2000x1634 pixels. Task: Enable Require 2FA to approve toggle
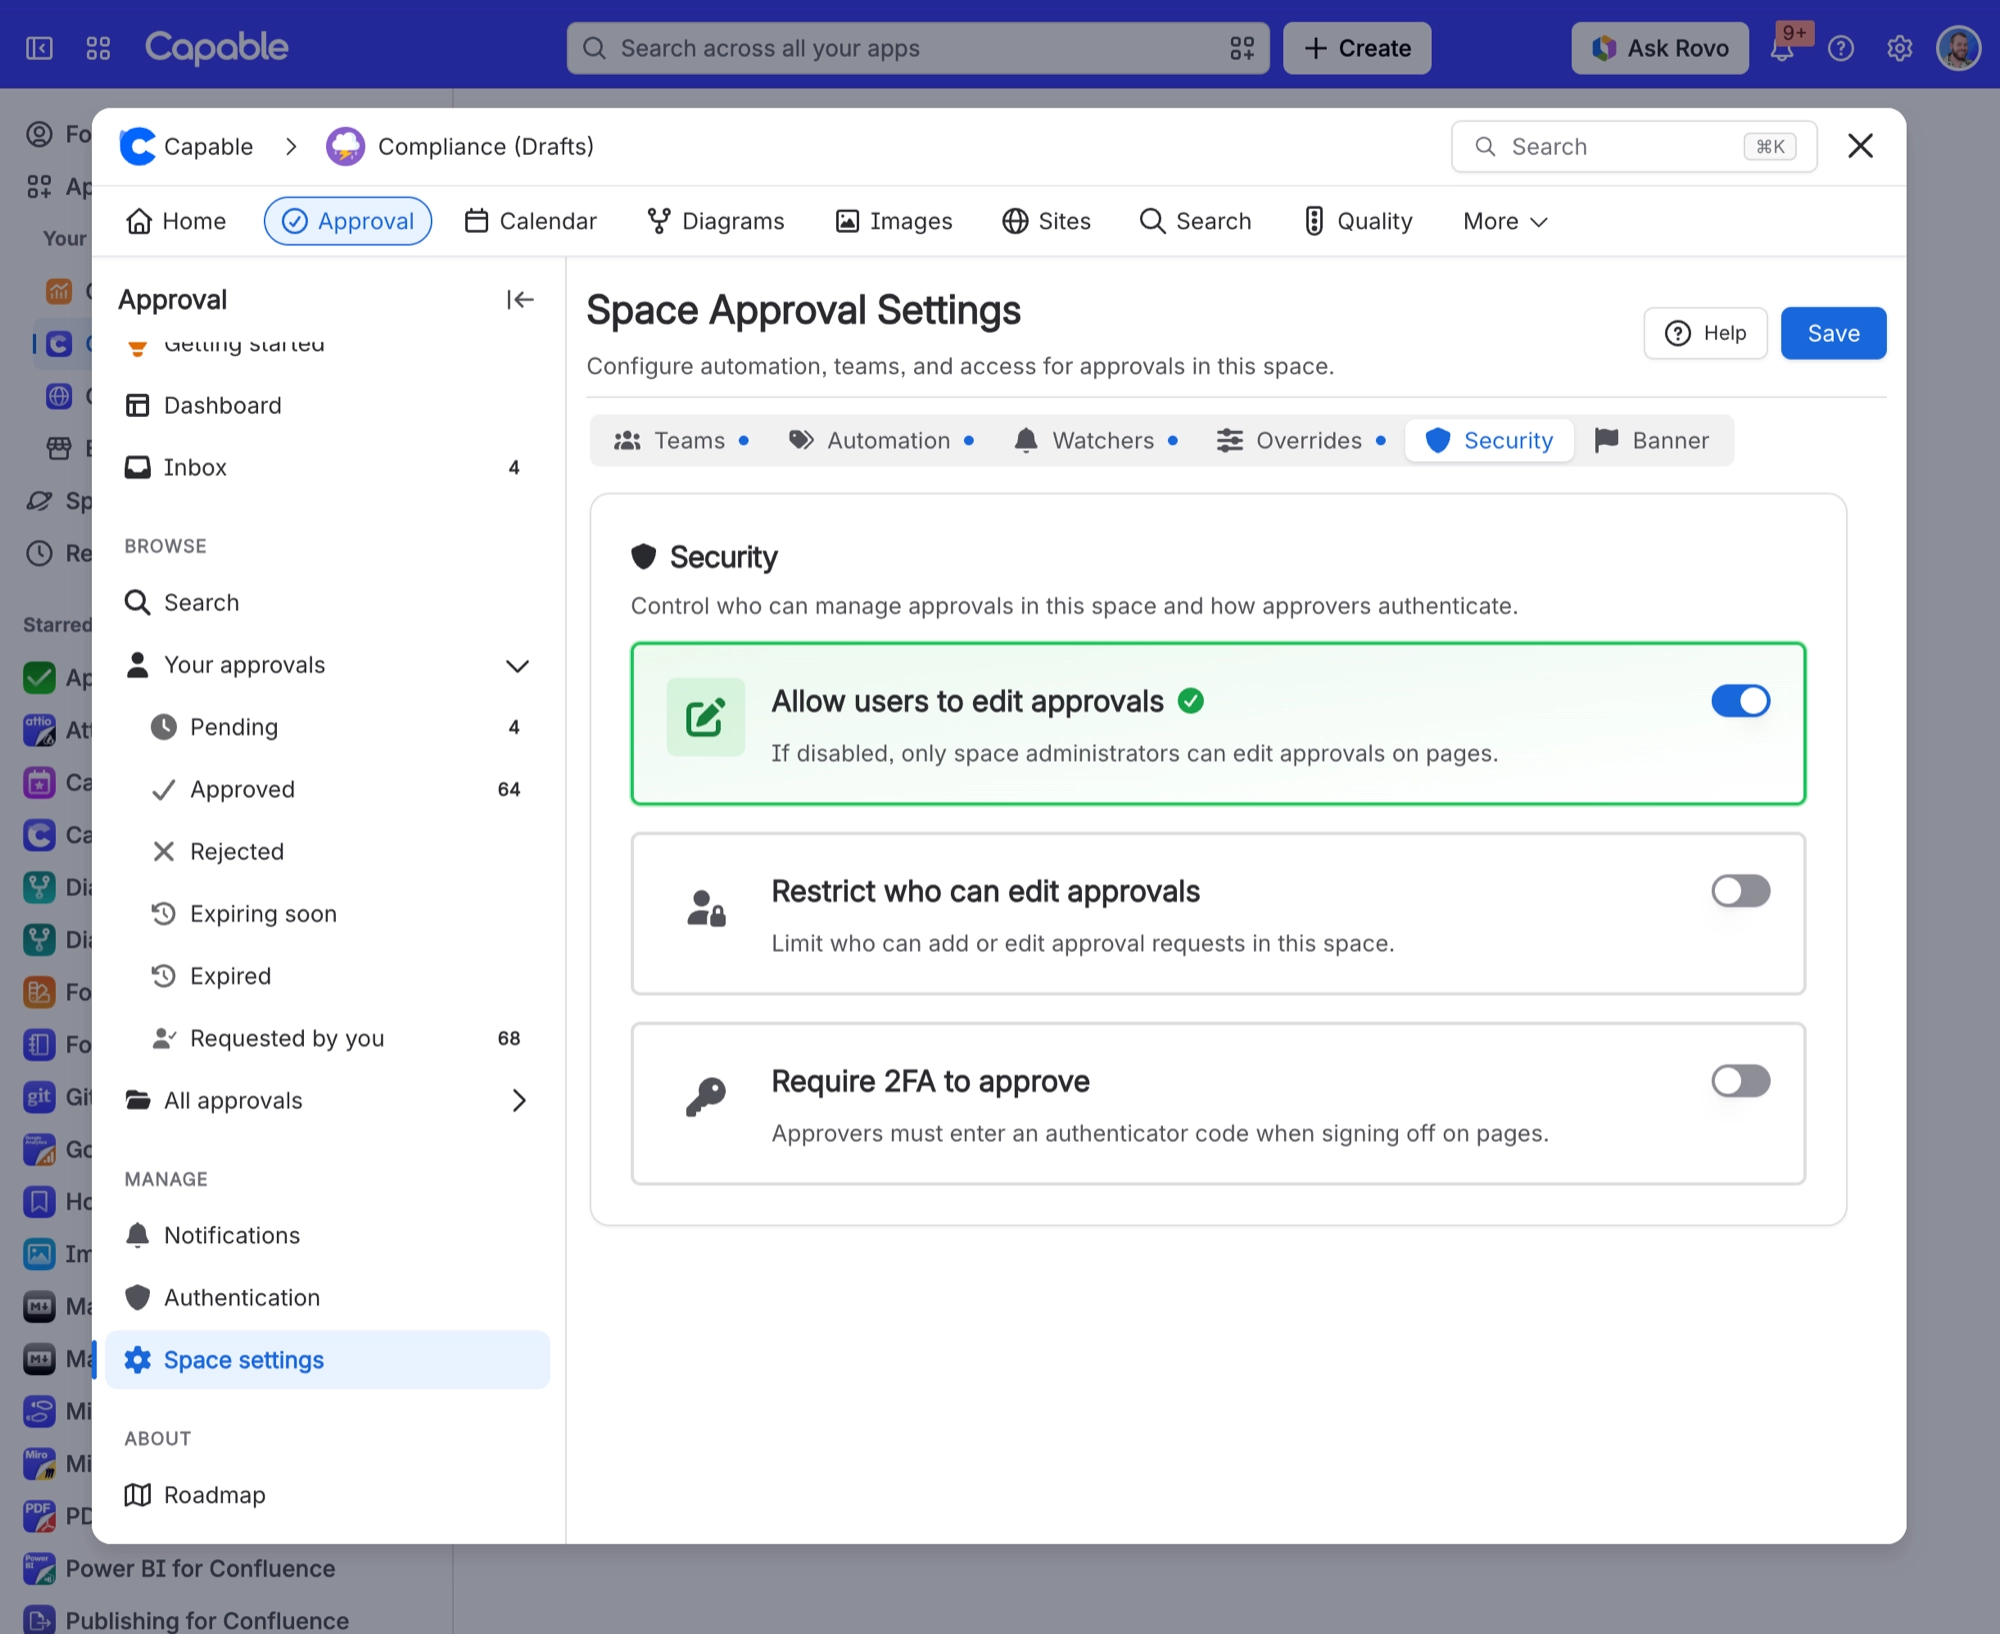tap(1740, 1080)
